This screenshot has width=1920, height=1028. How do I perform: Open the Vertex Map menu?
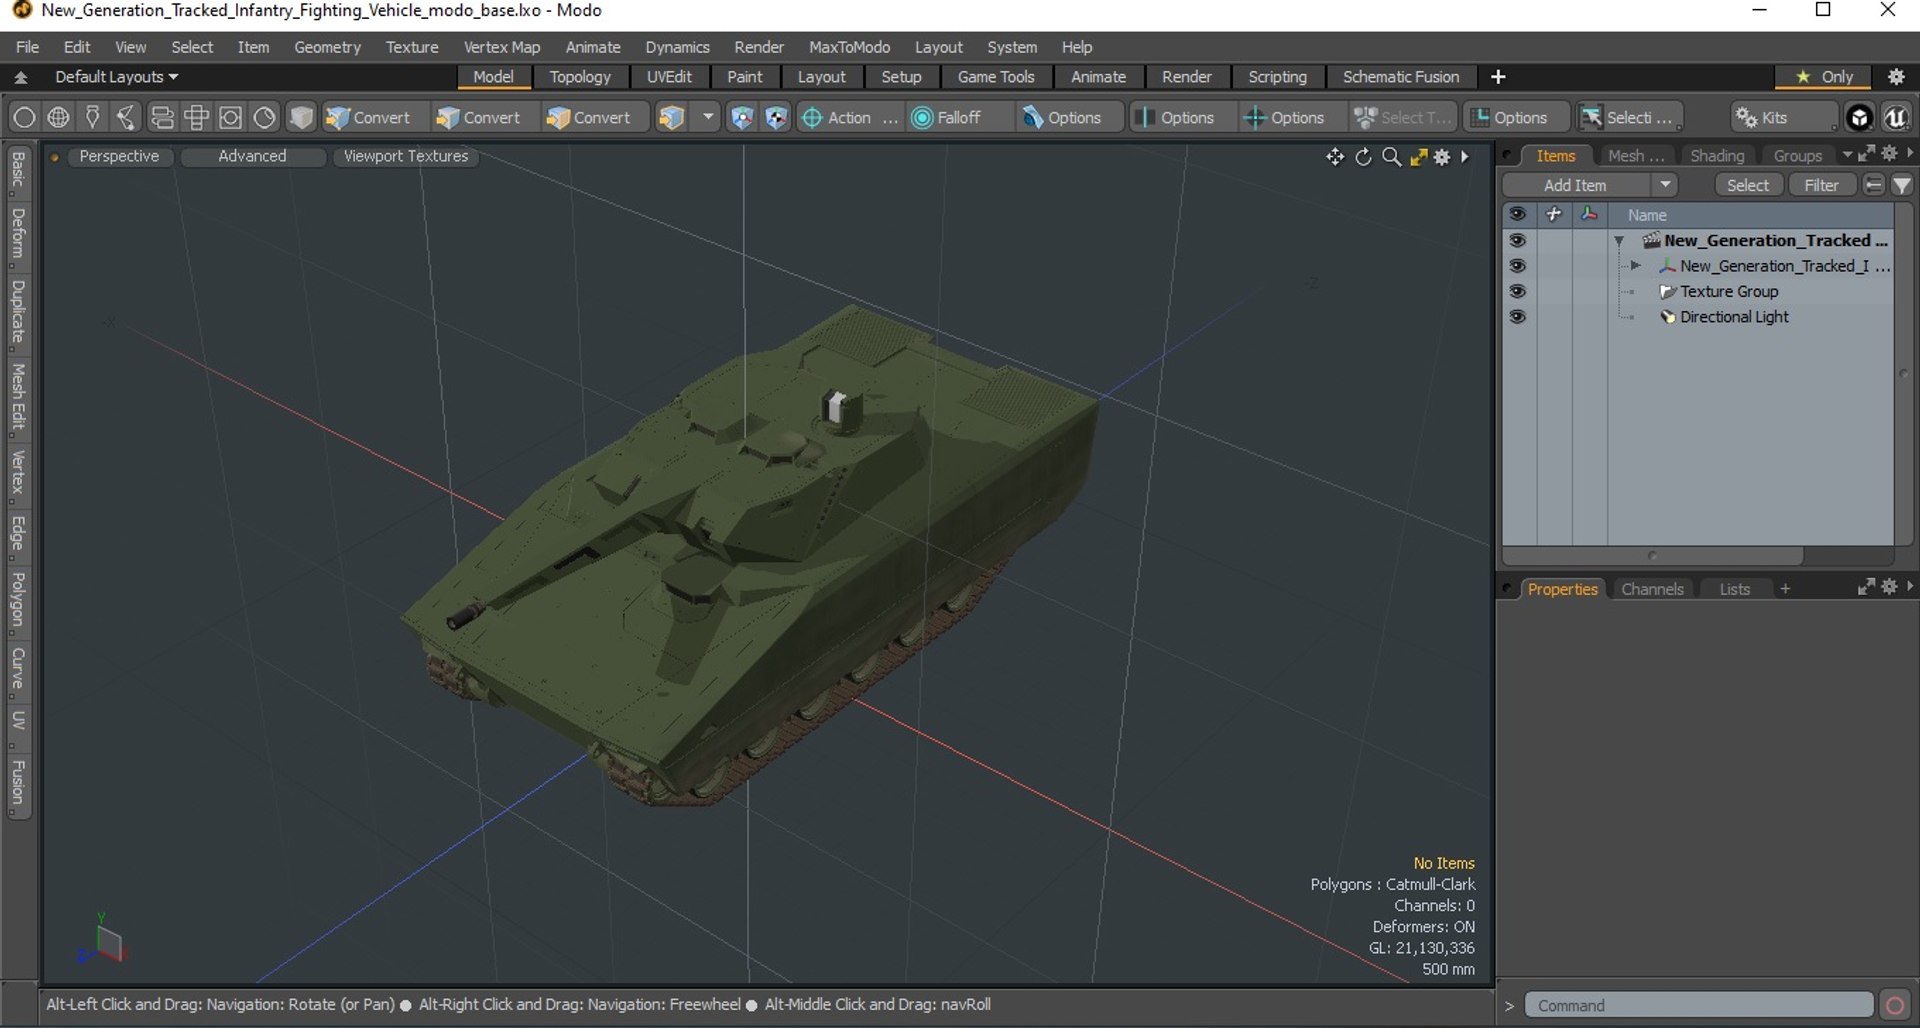click(x=501, y=47)
